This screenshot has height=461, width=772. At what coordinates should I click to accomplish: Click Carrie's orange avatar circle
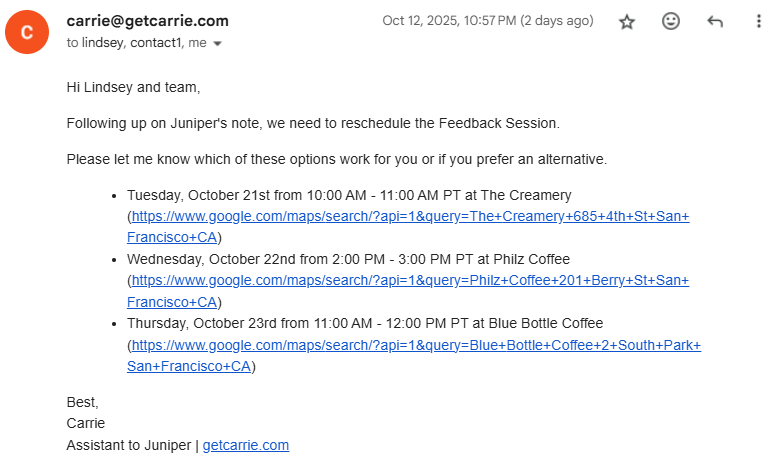pyautogui.click(x=26, y=32)
